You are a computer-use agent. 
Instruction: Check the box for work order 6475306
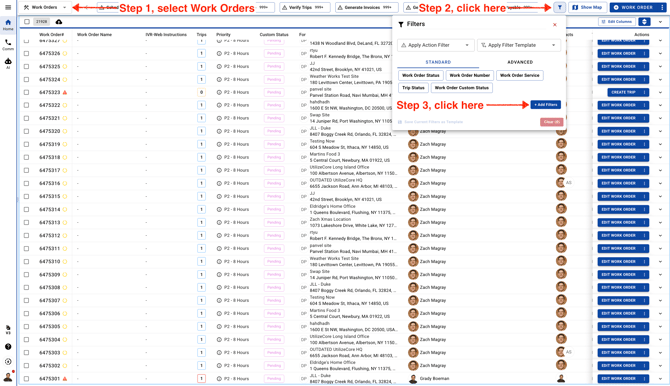coord(26,313)
